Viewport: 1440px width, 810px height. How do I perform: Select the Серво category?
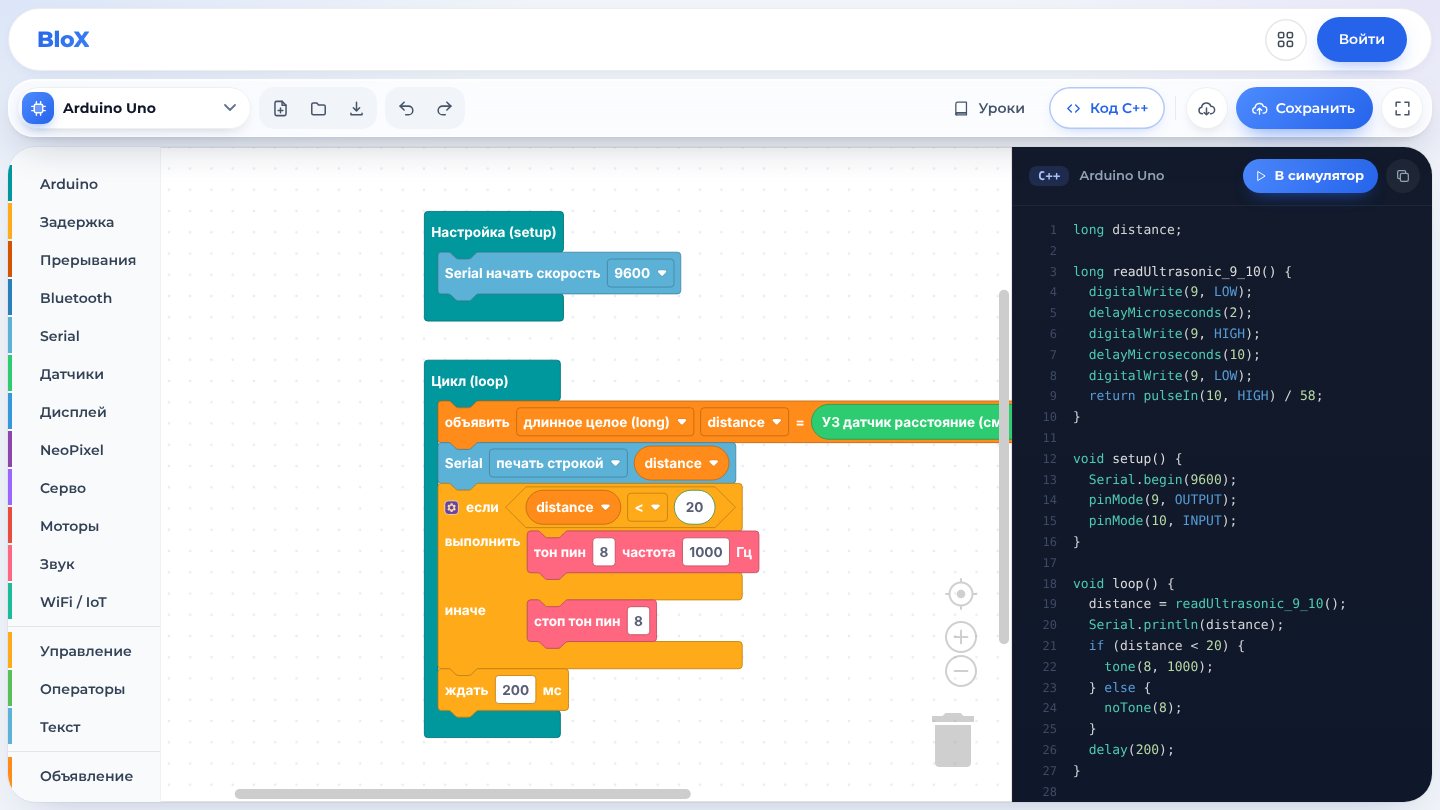pyautogui.click(x=85, y=488)
